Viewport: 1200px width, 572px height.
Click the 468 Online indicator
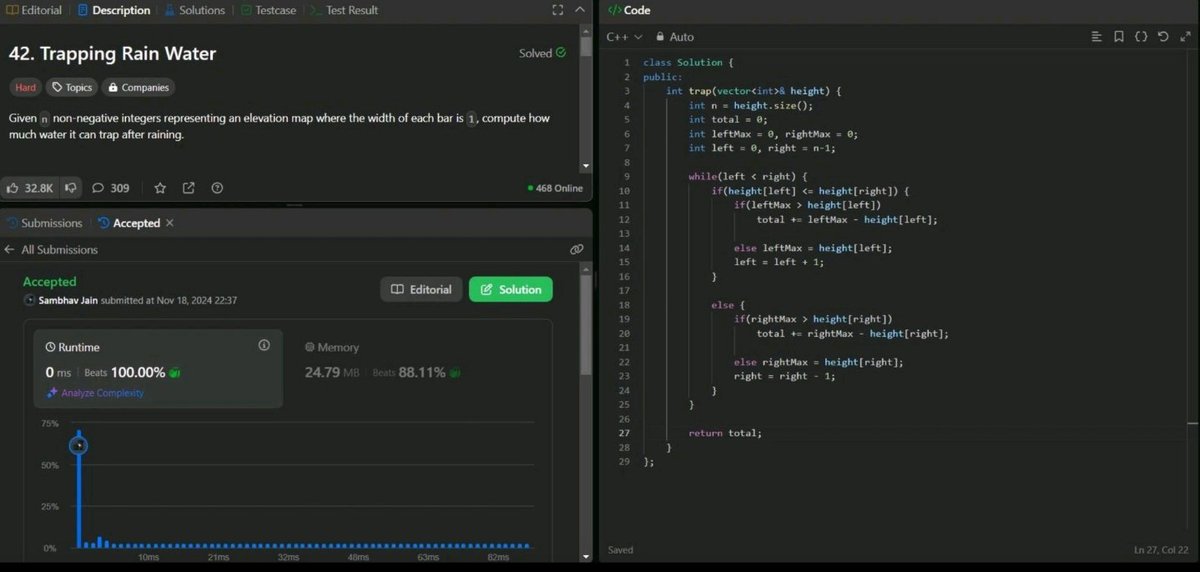tap(555, 188)
